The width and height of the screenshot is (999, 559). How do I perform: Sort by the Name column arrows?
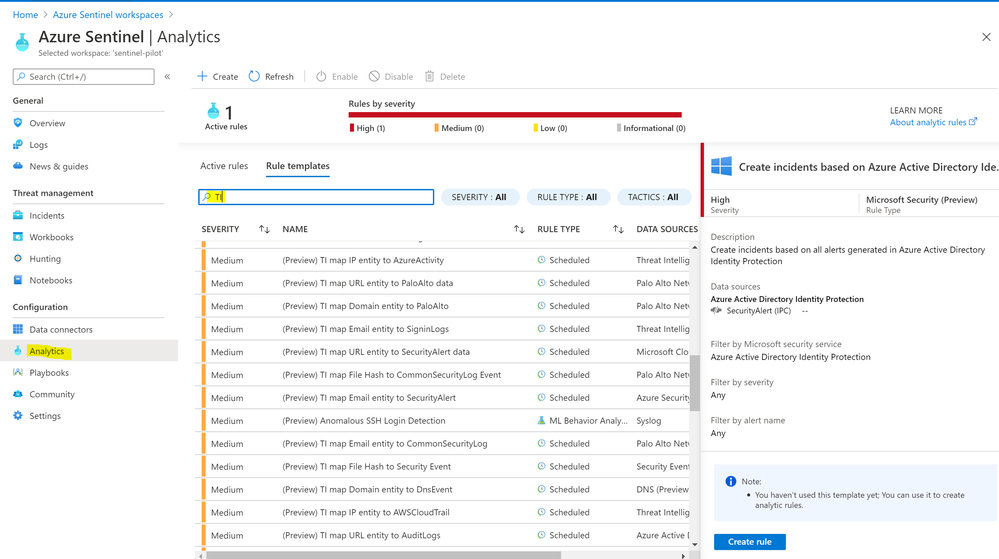(x=519, y=229)
